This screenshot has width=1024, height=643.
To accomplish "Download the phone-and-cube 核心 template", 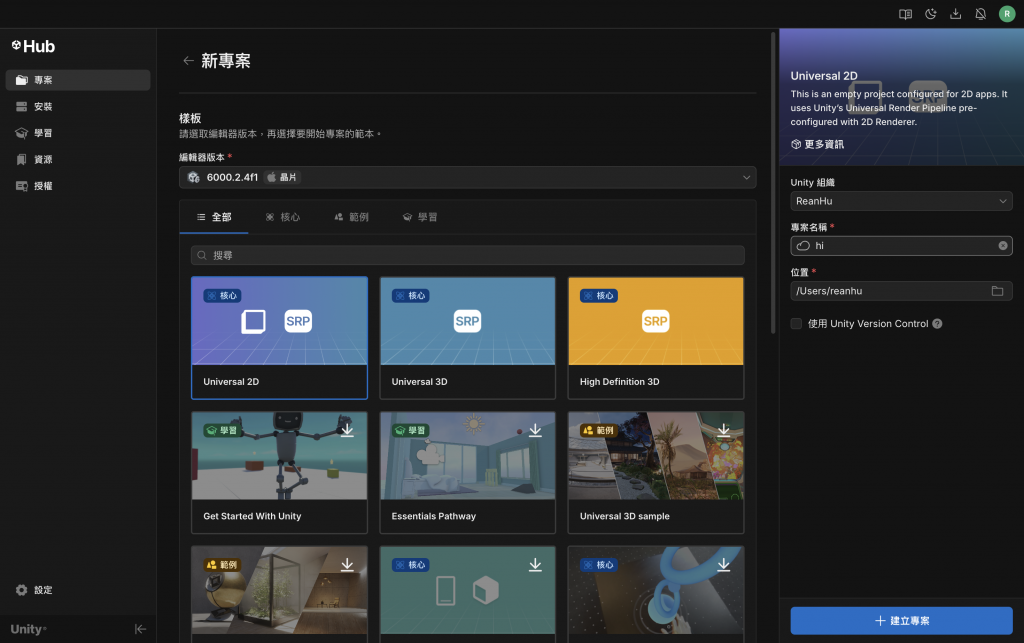I will (536, 565).
